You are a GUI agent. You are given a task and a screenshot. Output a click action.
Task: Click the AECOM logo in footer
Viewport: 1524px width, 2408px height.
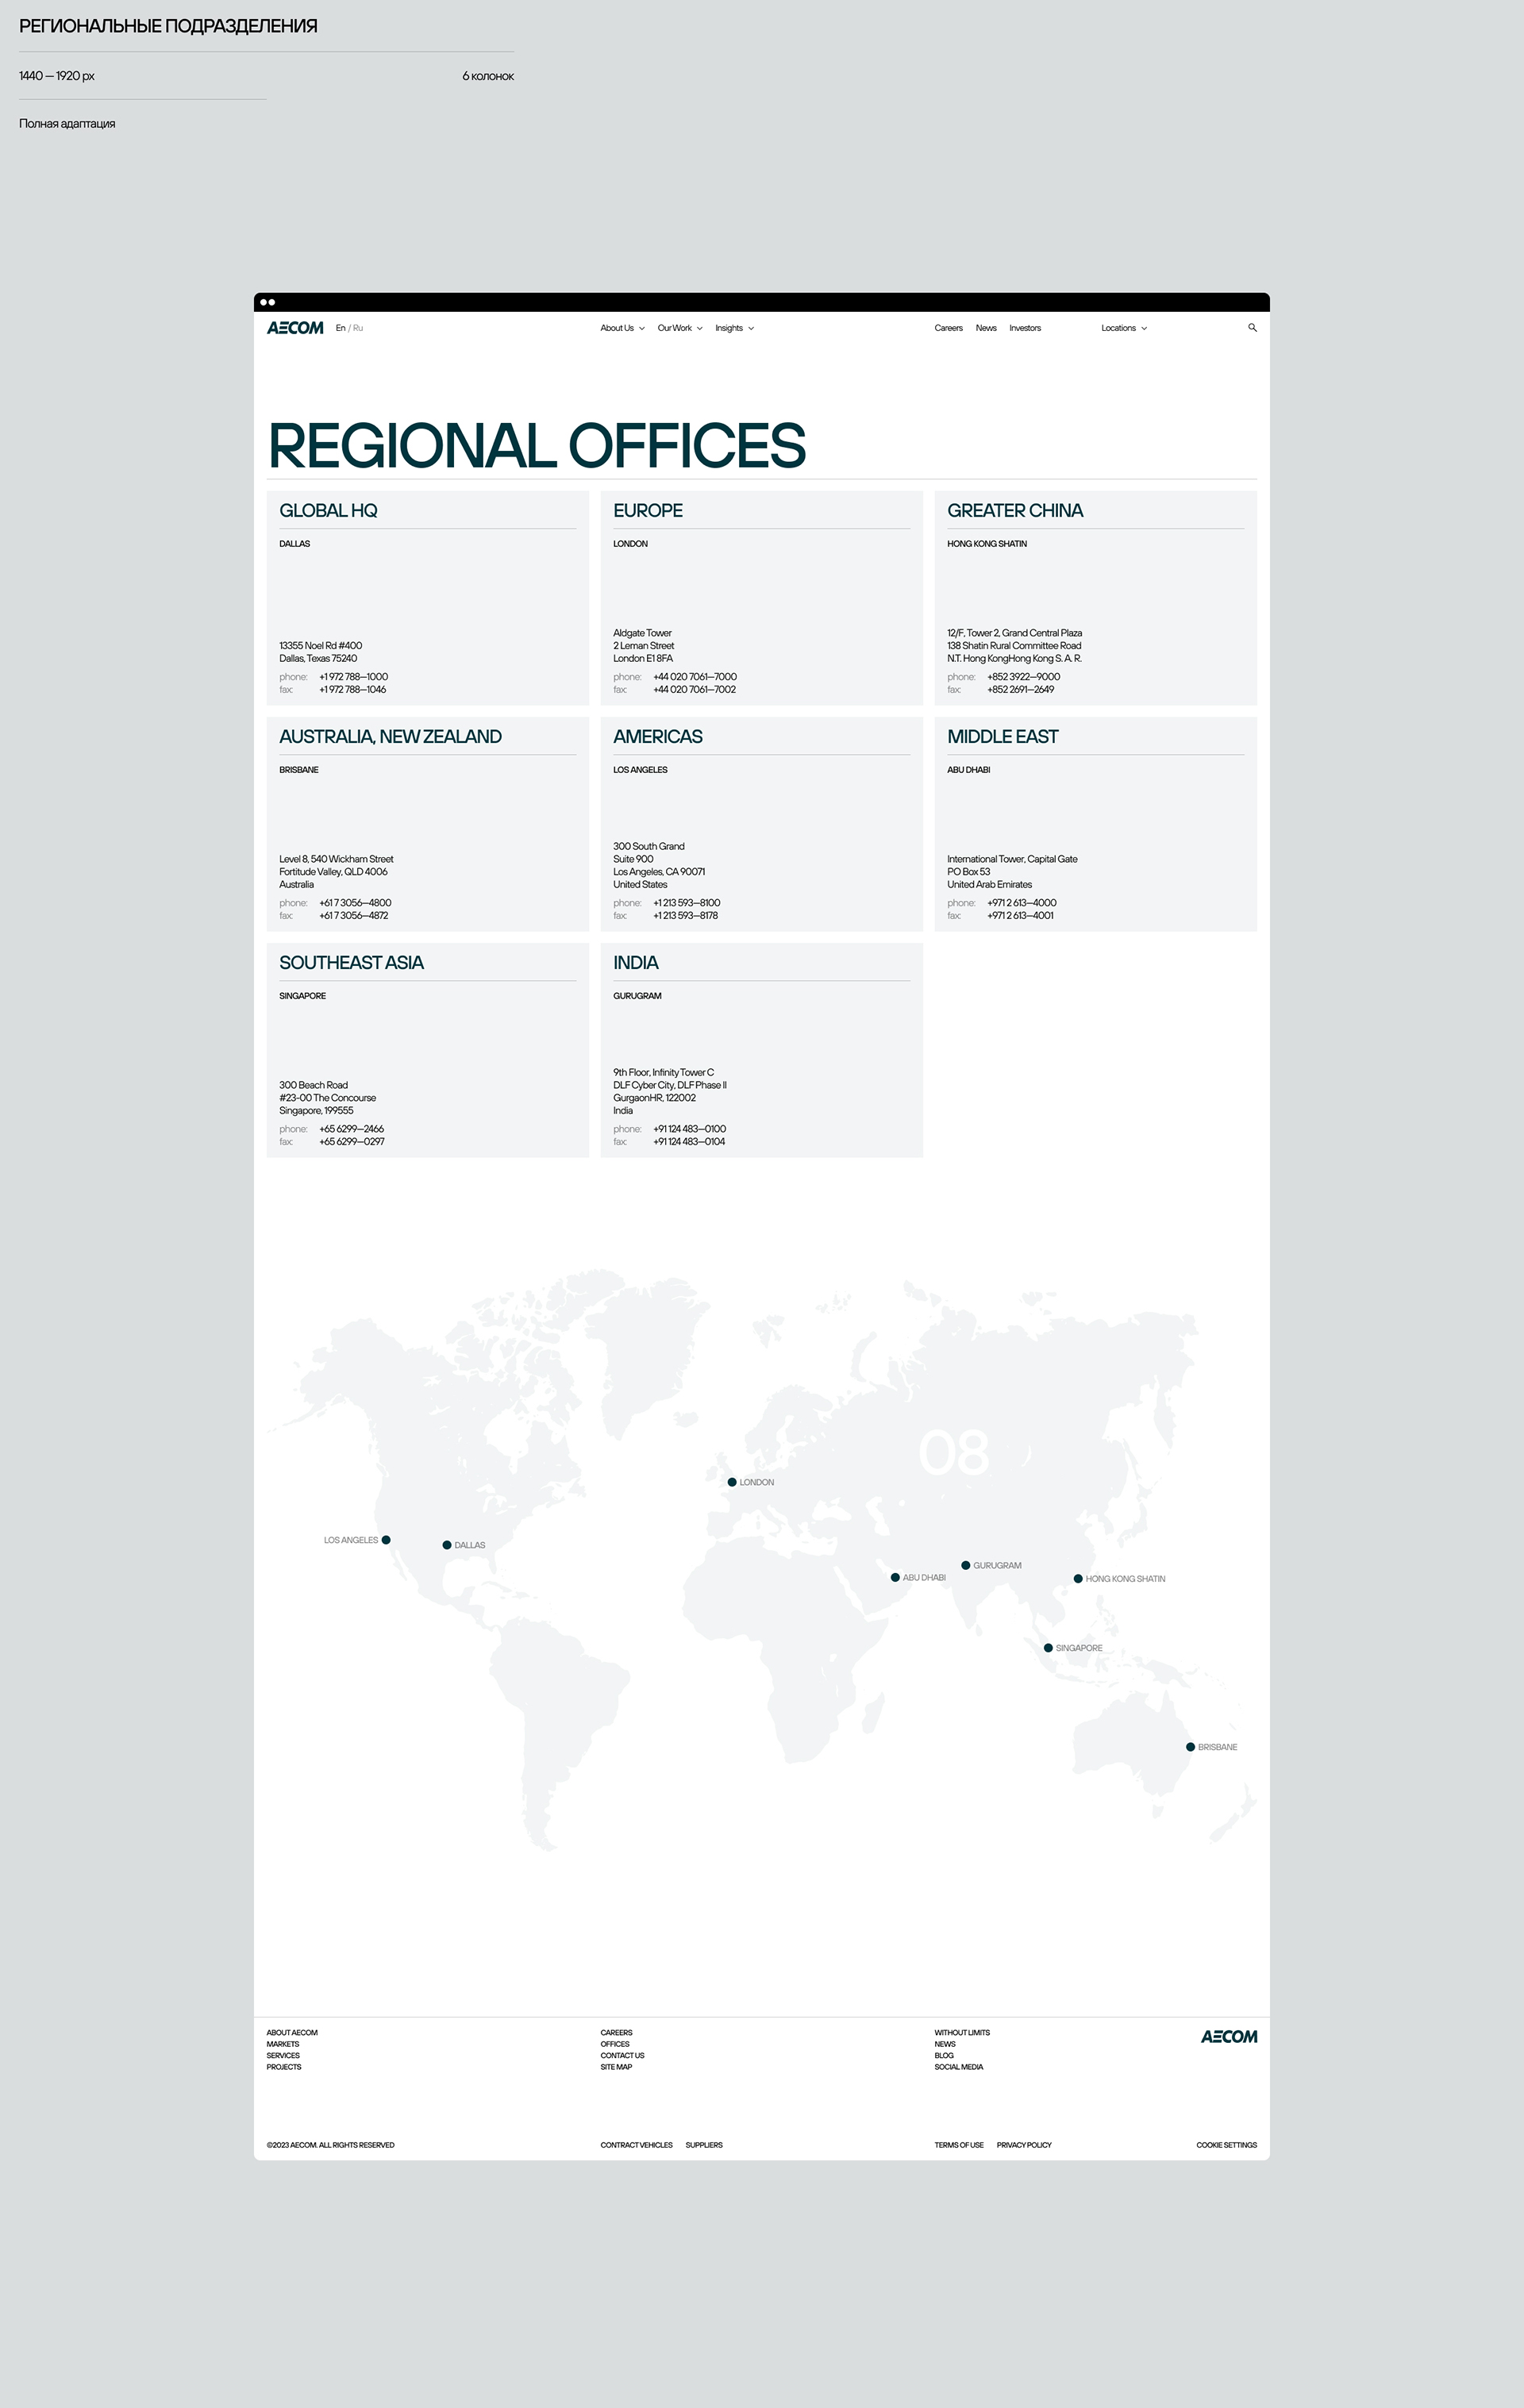click(x=1229, y=2037)
